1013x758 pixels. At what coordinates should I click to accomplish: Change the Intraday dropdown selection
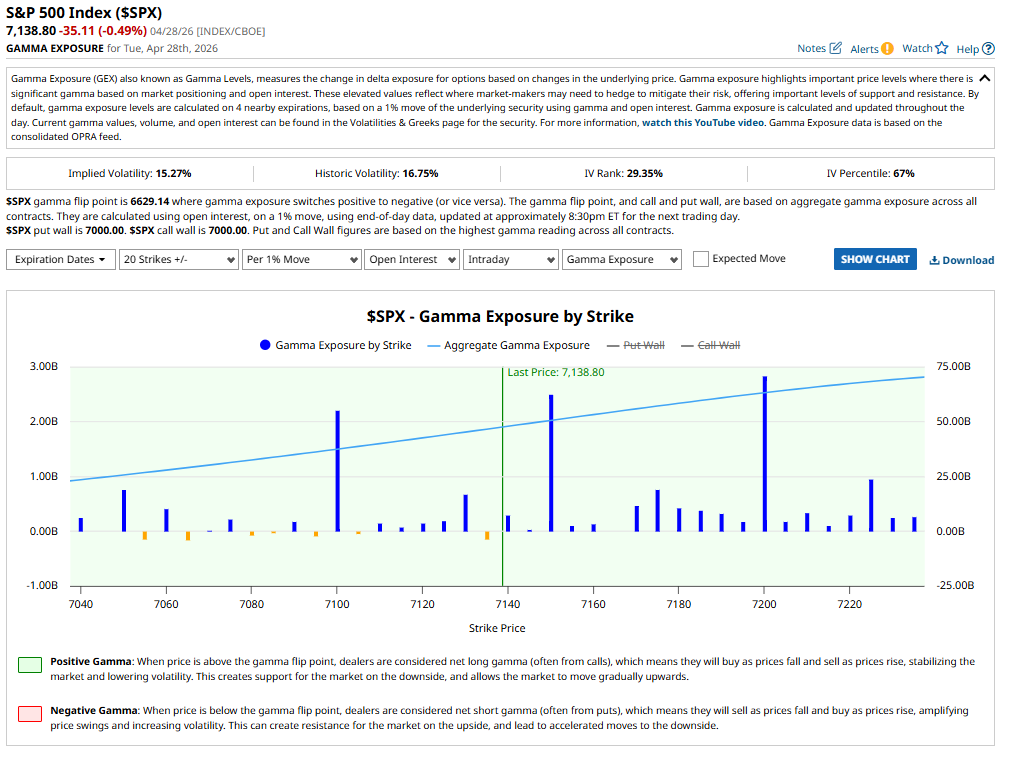510,259
